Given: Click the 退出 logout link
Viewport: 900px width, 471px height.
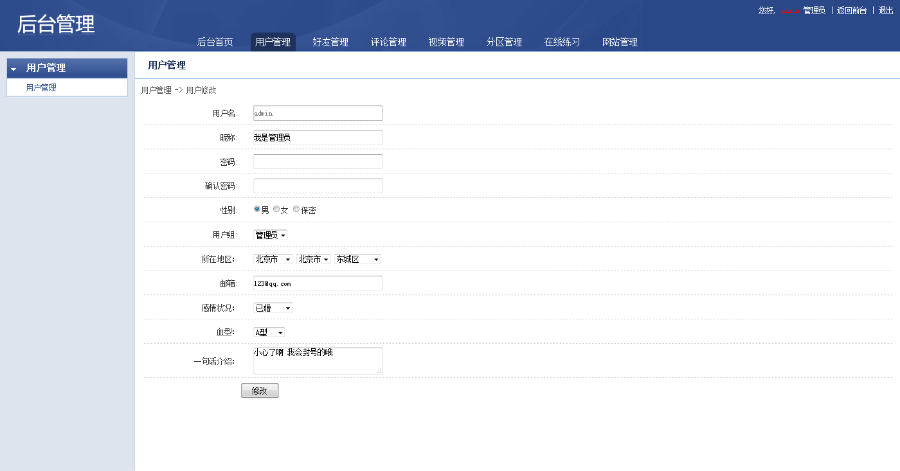Looking at the screenshot, I should click(x=886, y=10).
